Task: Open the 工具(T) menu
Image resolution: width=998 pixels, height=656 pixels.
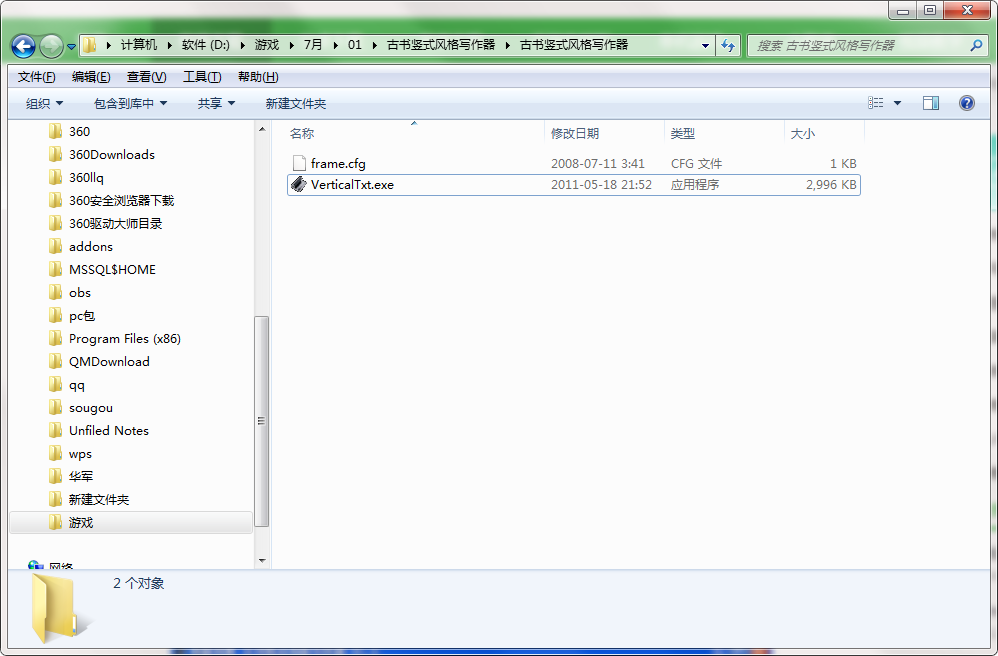Action: point(202,77)
